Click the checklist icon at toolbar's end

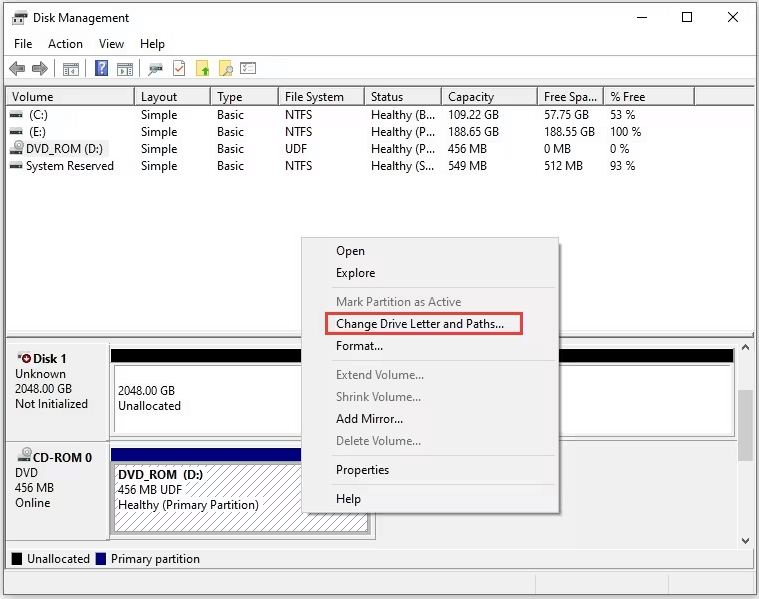(249, 69)
